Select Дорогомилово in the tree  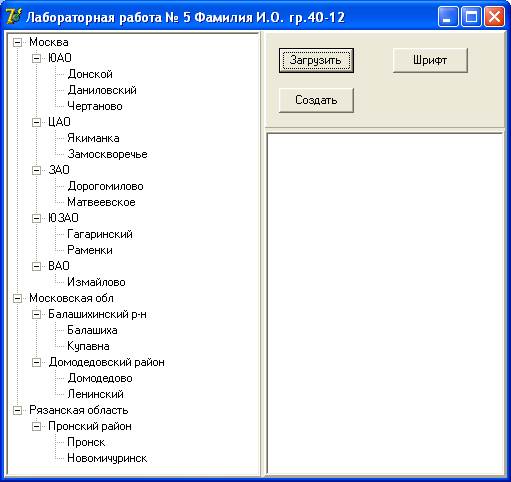pyautogui.click(x=105, y=186)
